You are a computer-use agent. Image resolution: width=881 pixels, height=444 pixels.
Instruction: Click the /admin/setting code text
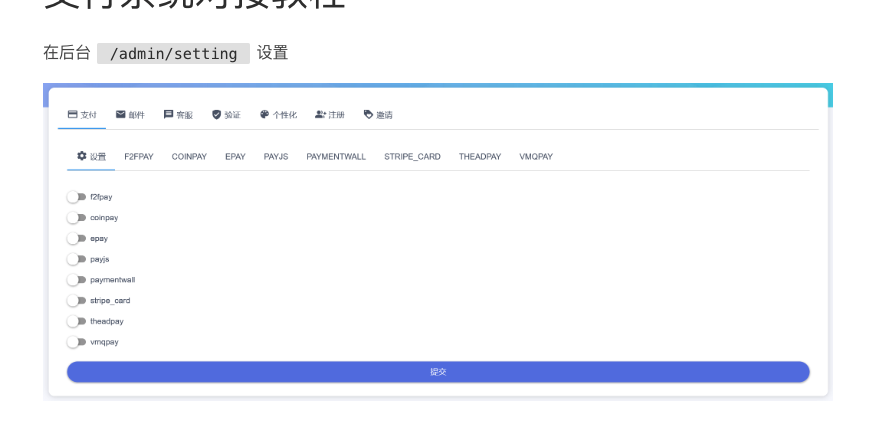click(174, 53)
